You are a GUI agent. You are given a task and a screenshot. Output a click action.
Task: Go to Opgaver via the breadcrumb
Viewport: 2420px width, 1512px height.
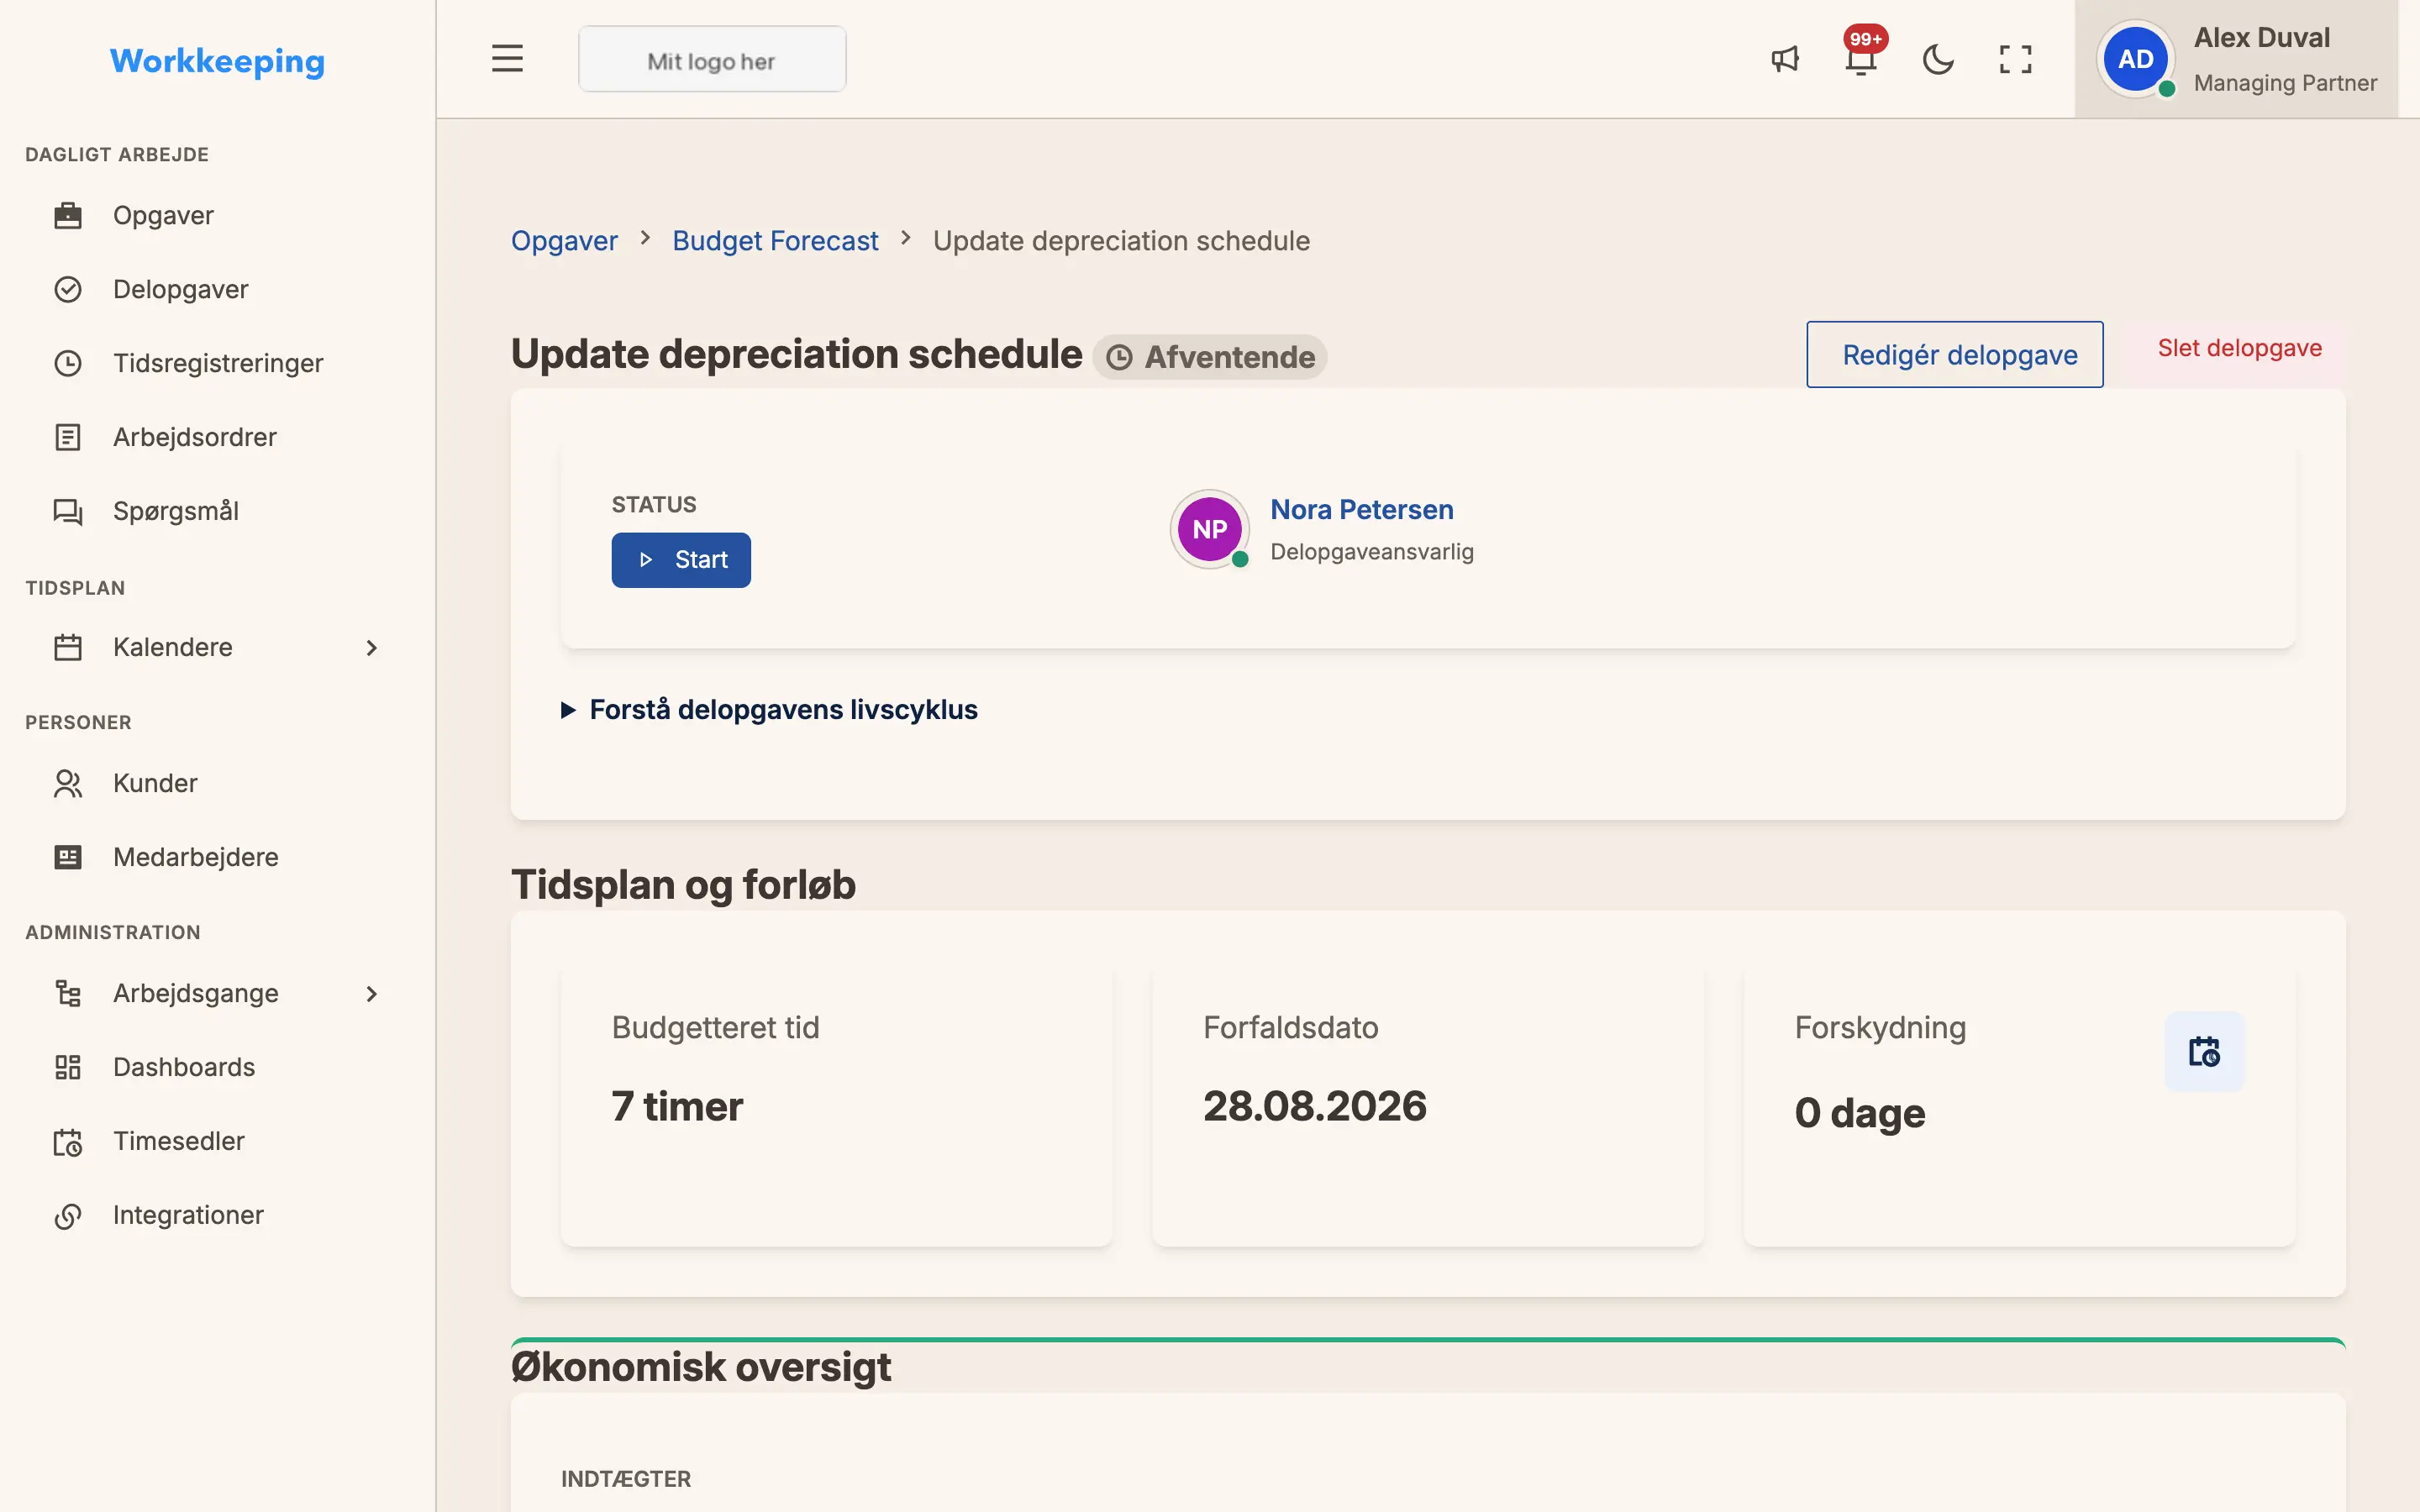pyautogui.click(x=564, y=241)
